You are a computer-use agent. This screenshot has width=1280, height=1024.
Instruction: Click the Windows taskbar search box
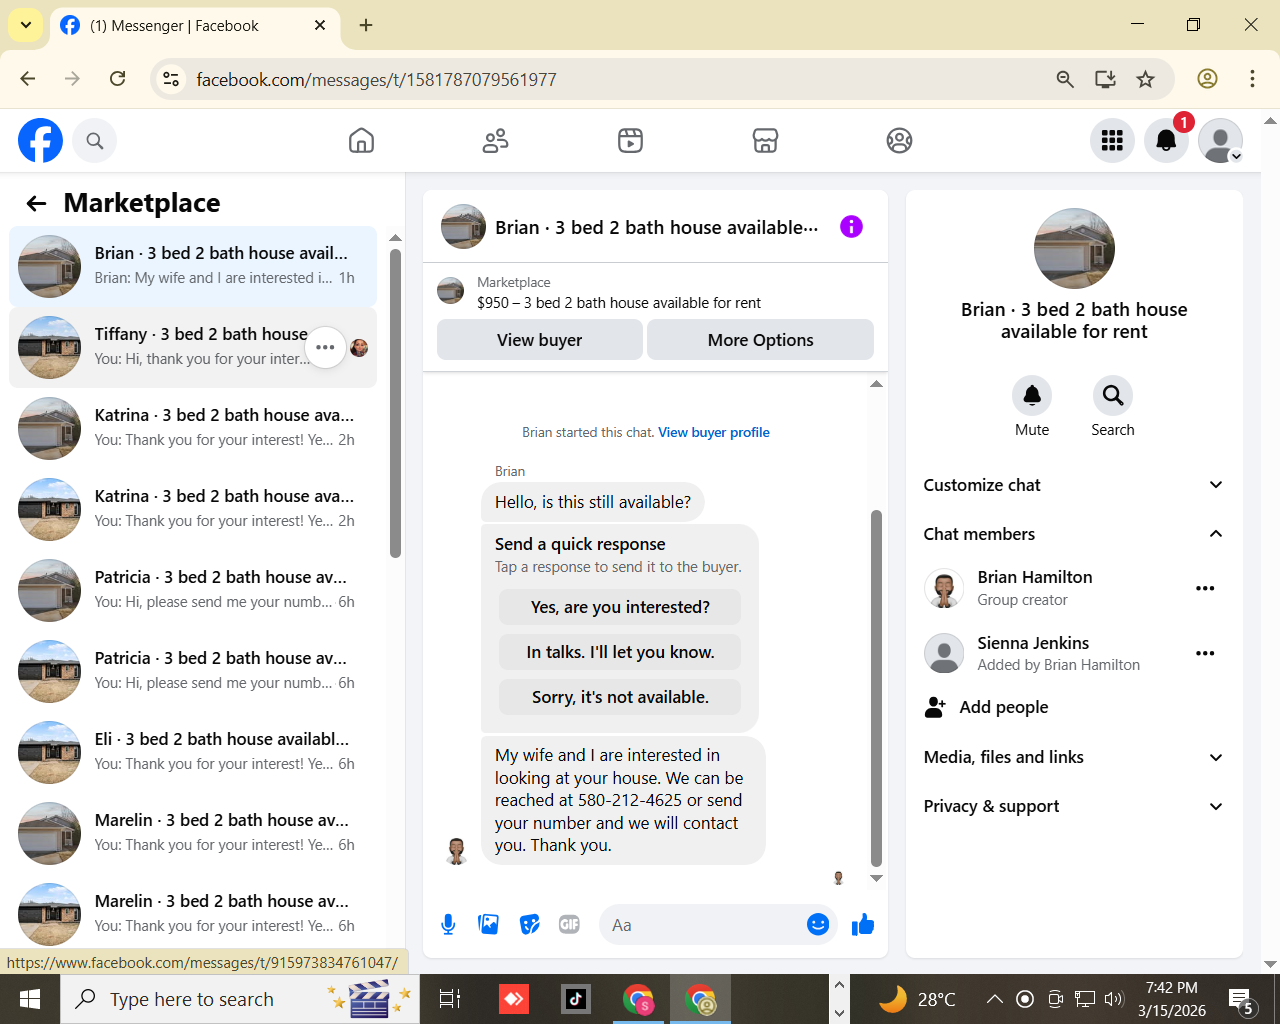pyautogui.click(x=240, y=999)
